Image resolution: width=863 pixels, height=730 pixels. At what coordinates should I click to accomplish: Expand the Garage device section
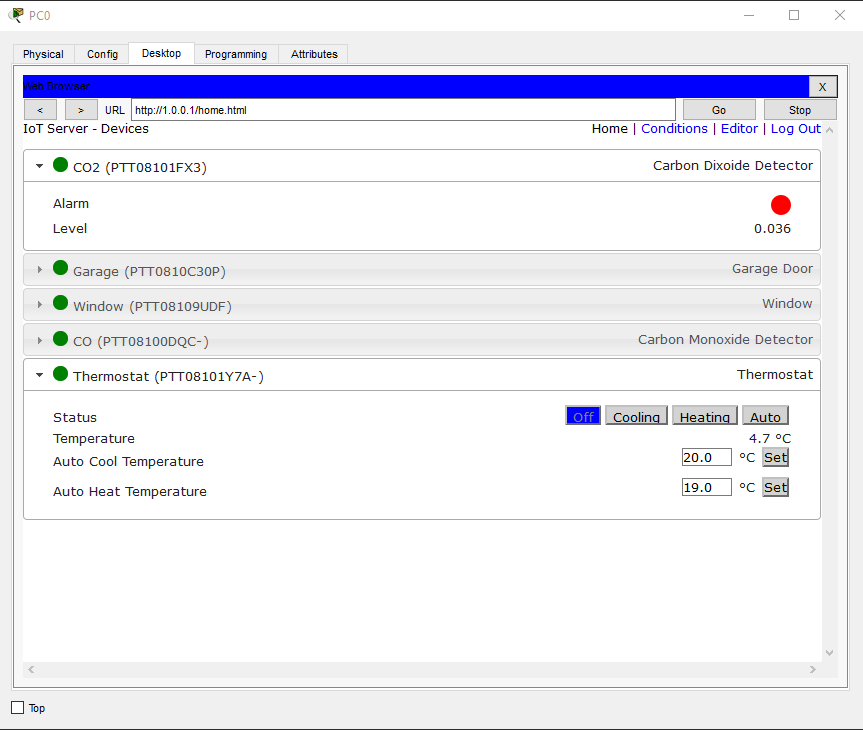(x=38, y=268)
